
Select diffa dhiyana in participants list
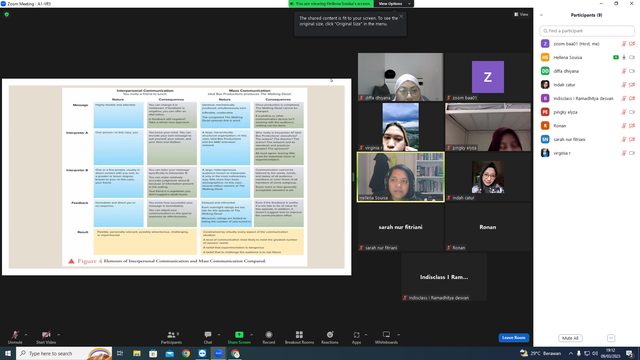(x=587, y=71)
